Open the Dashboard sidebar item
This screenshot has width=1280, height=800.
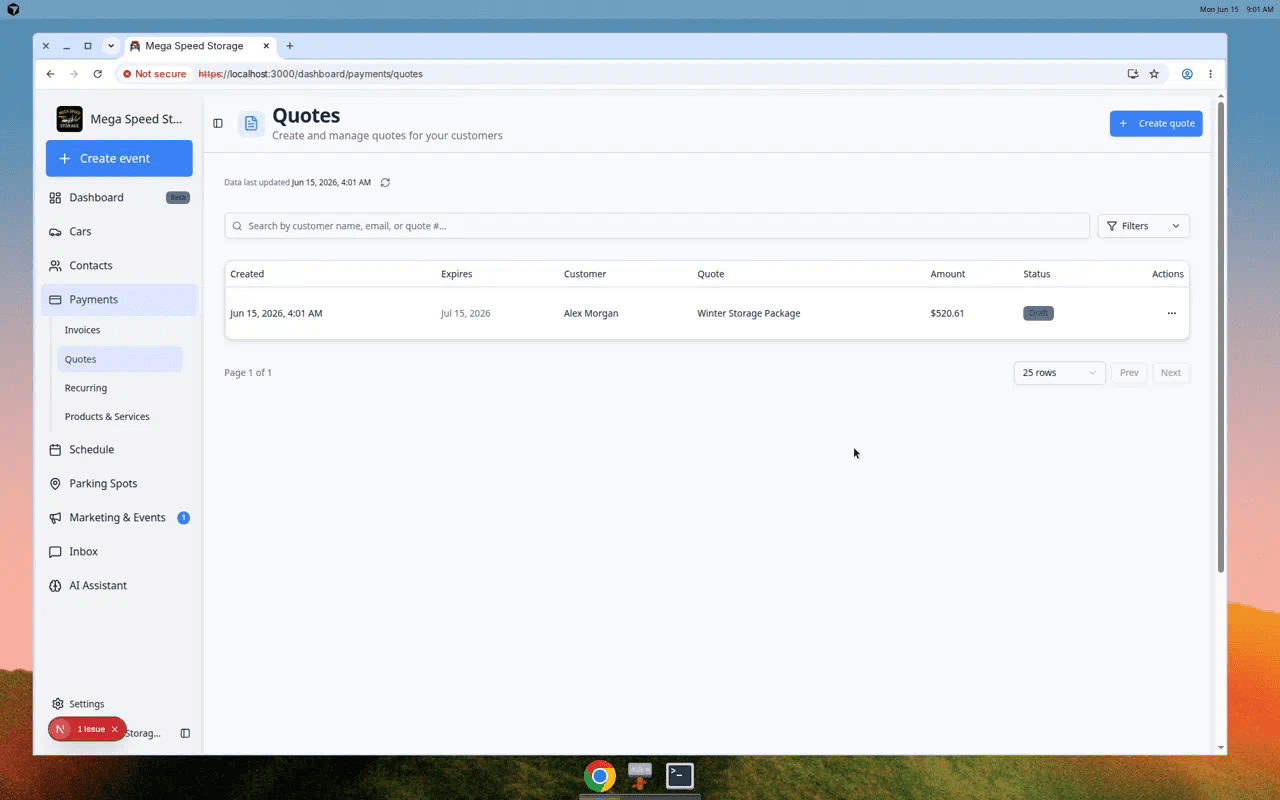pos(119,198)
